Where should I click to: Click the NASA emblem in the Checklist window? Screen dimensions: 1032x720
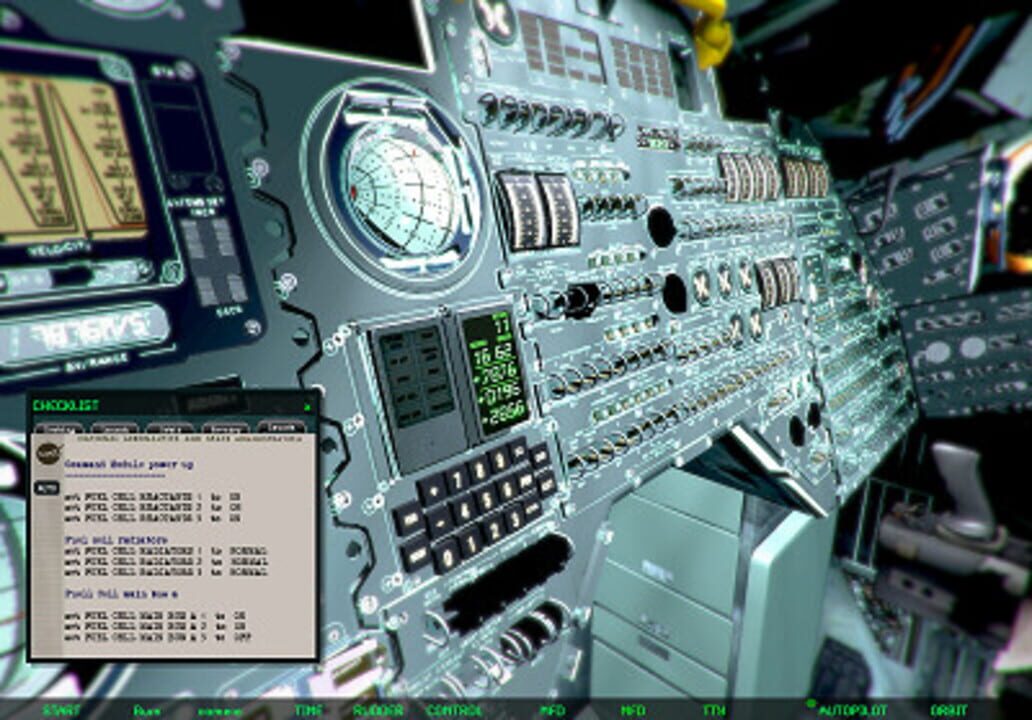point(47,450)
